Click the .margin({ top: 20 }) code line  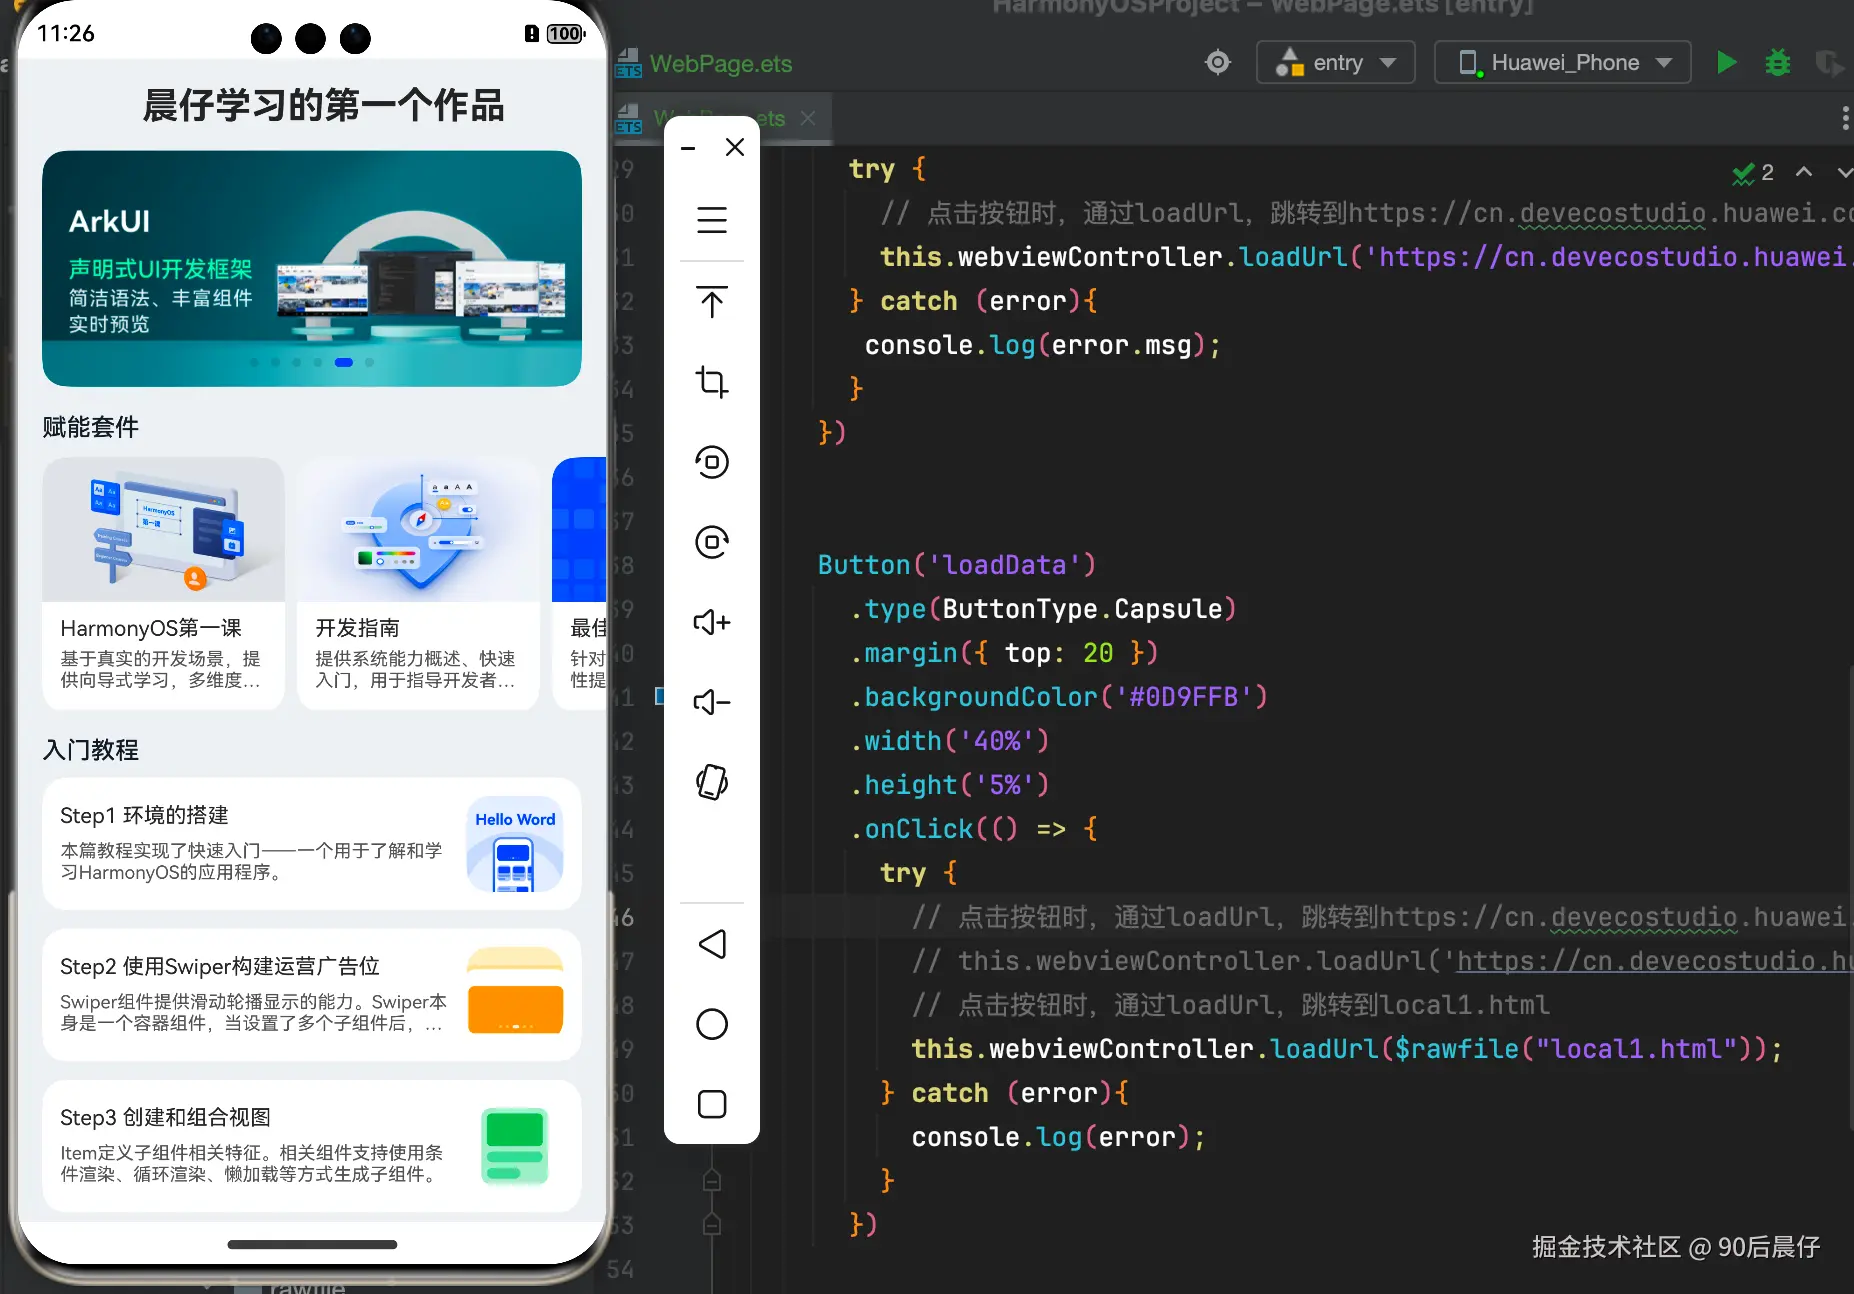[1004, 653]
